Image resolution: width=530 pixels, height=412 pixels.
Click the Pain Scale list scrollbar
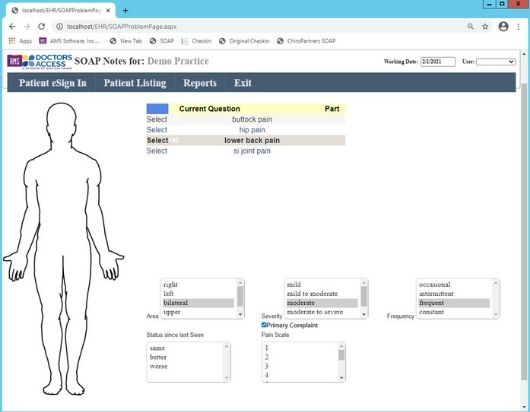pyautogui.click(x=342, y=355)
